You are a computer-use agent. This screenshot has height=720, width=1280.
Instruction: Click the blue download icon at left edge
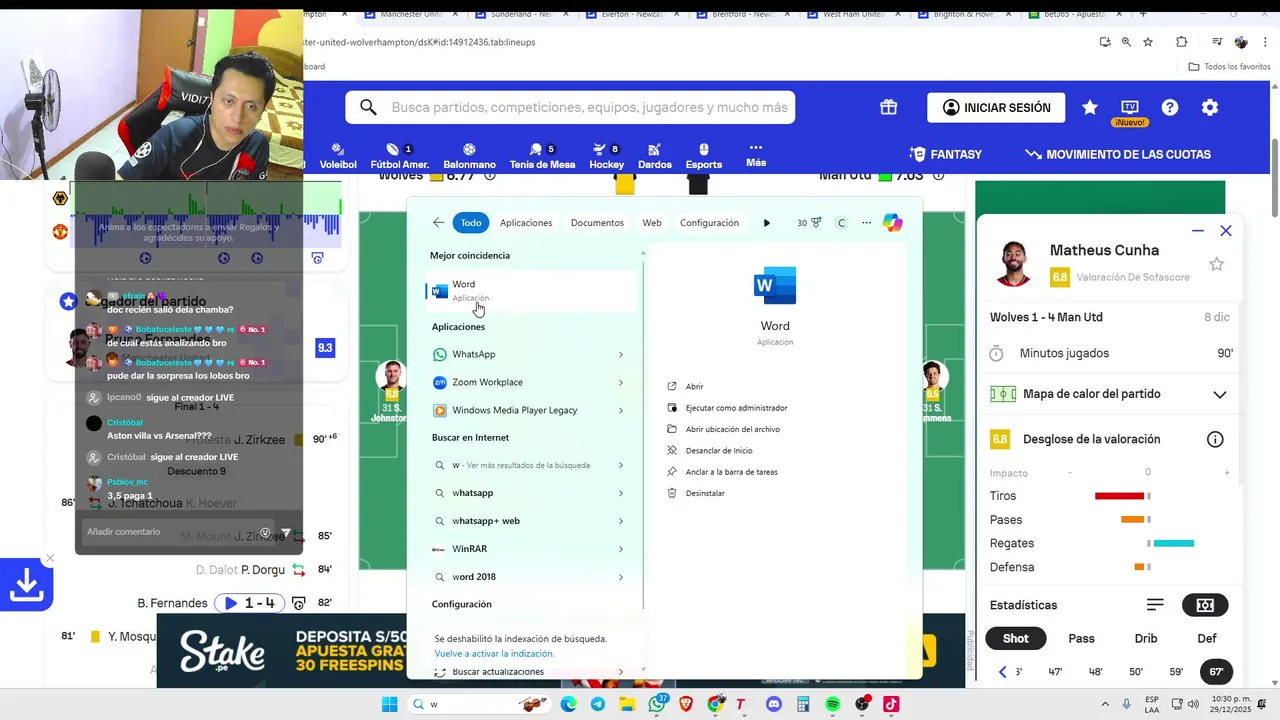click(26, 585)
